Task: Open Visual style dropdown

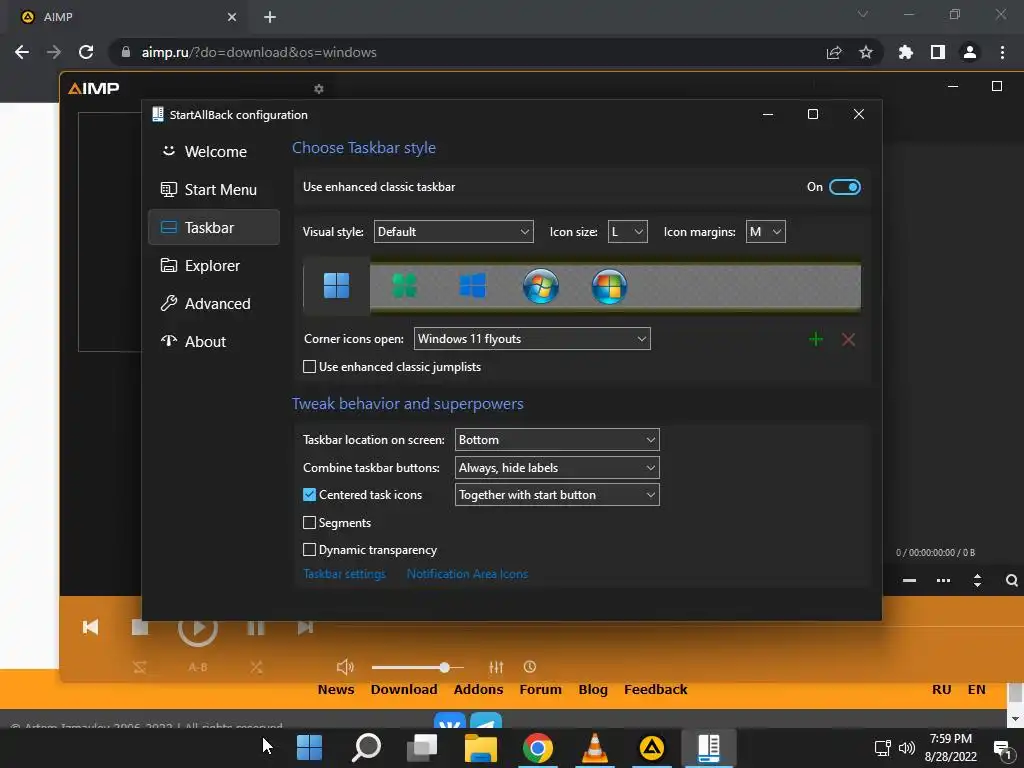Action: pyautogui.click(x=454, y=232)
